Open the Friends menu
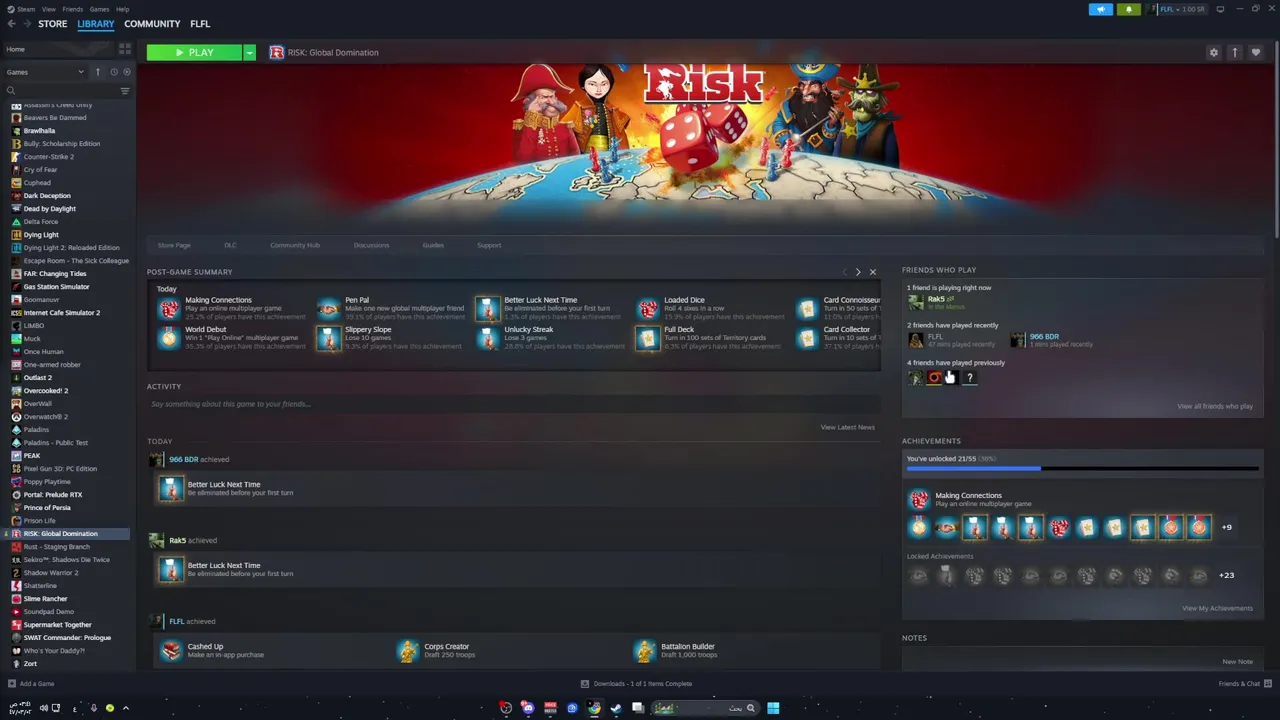The image size is (1280, 720). [x=73, y=9]
